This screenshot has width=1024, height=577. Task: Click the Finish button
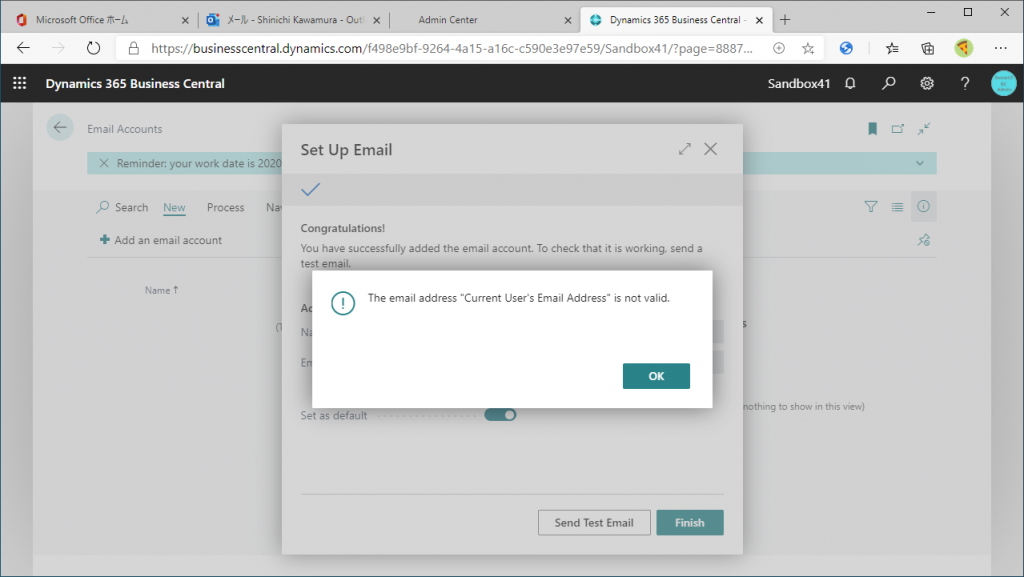(690, 523)
